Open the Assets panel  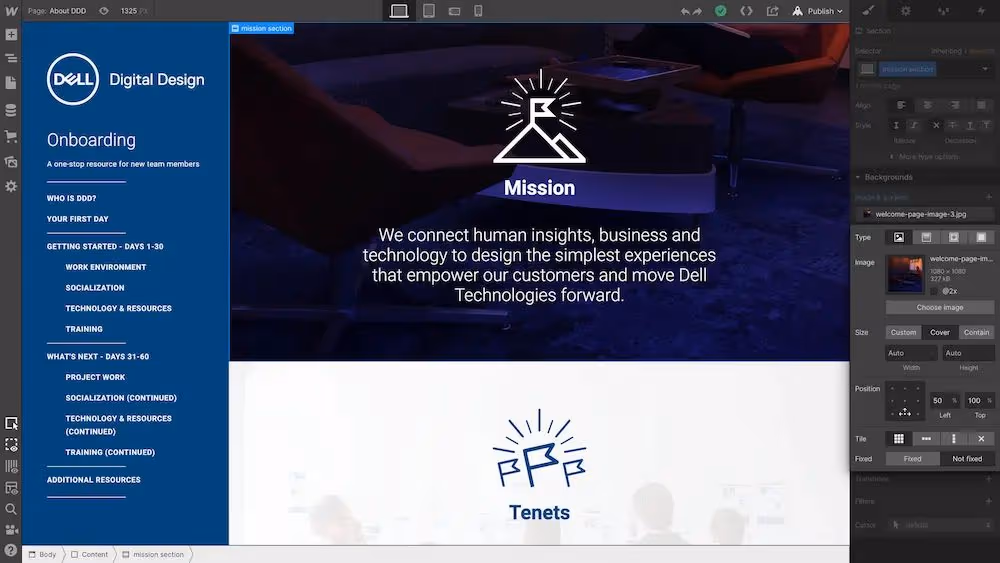click(11, 161)
